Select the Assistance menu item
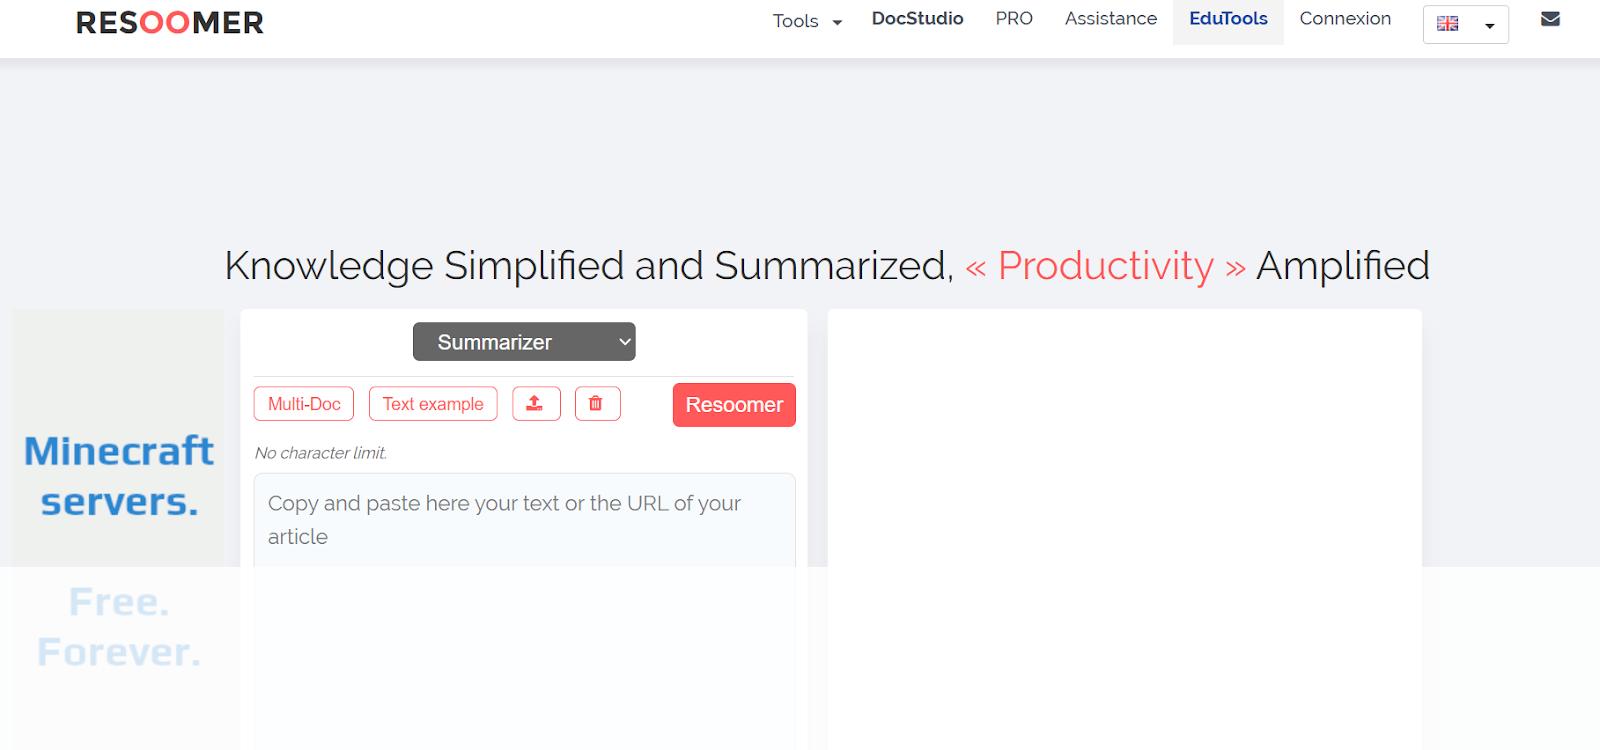Screen dimensions: 1600x750 (x=1110, y=19)
